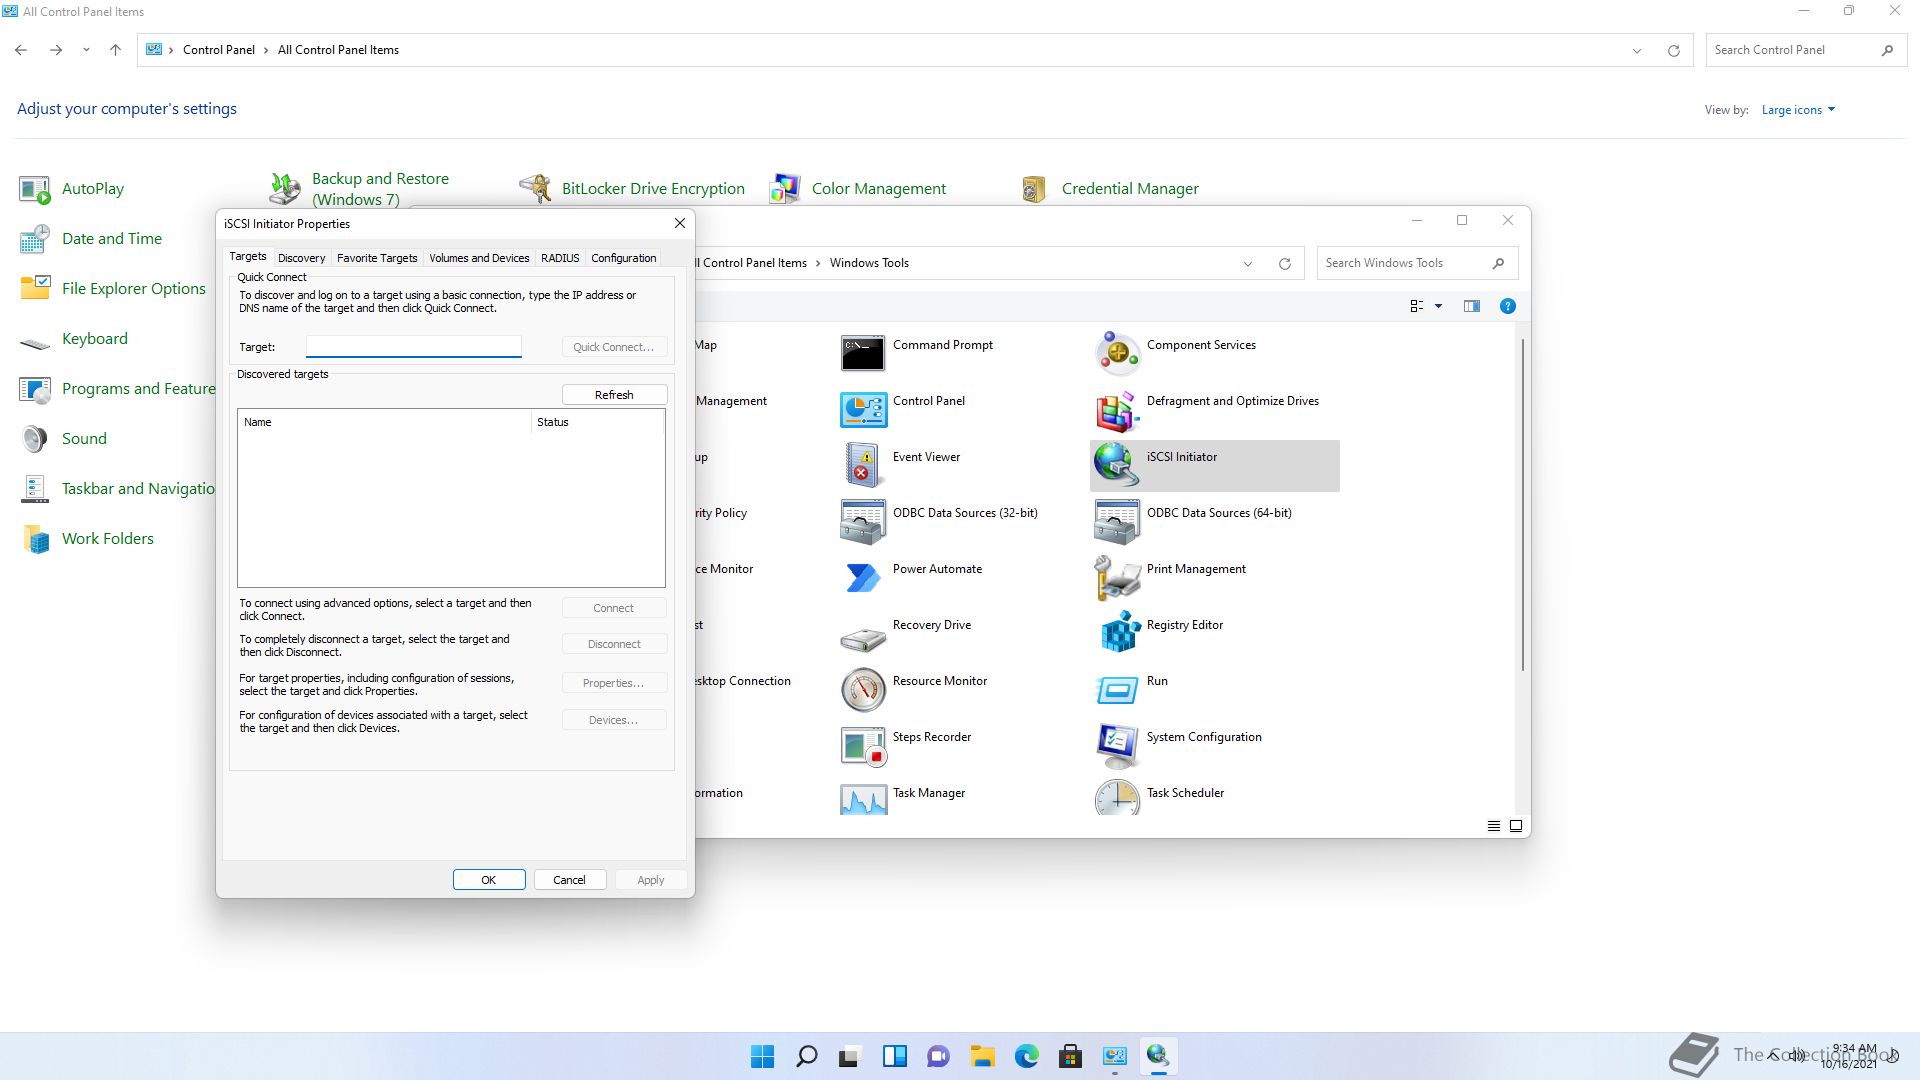The image size is (1920, 1080).
Task: Open taskbar Search
Action: pyautogui.click(x=806, y=1056)
